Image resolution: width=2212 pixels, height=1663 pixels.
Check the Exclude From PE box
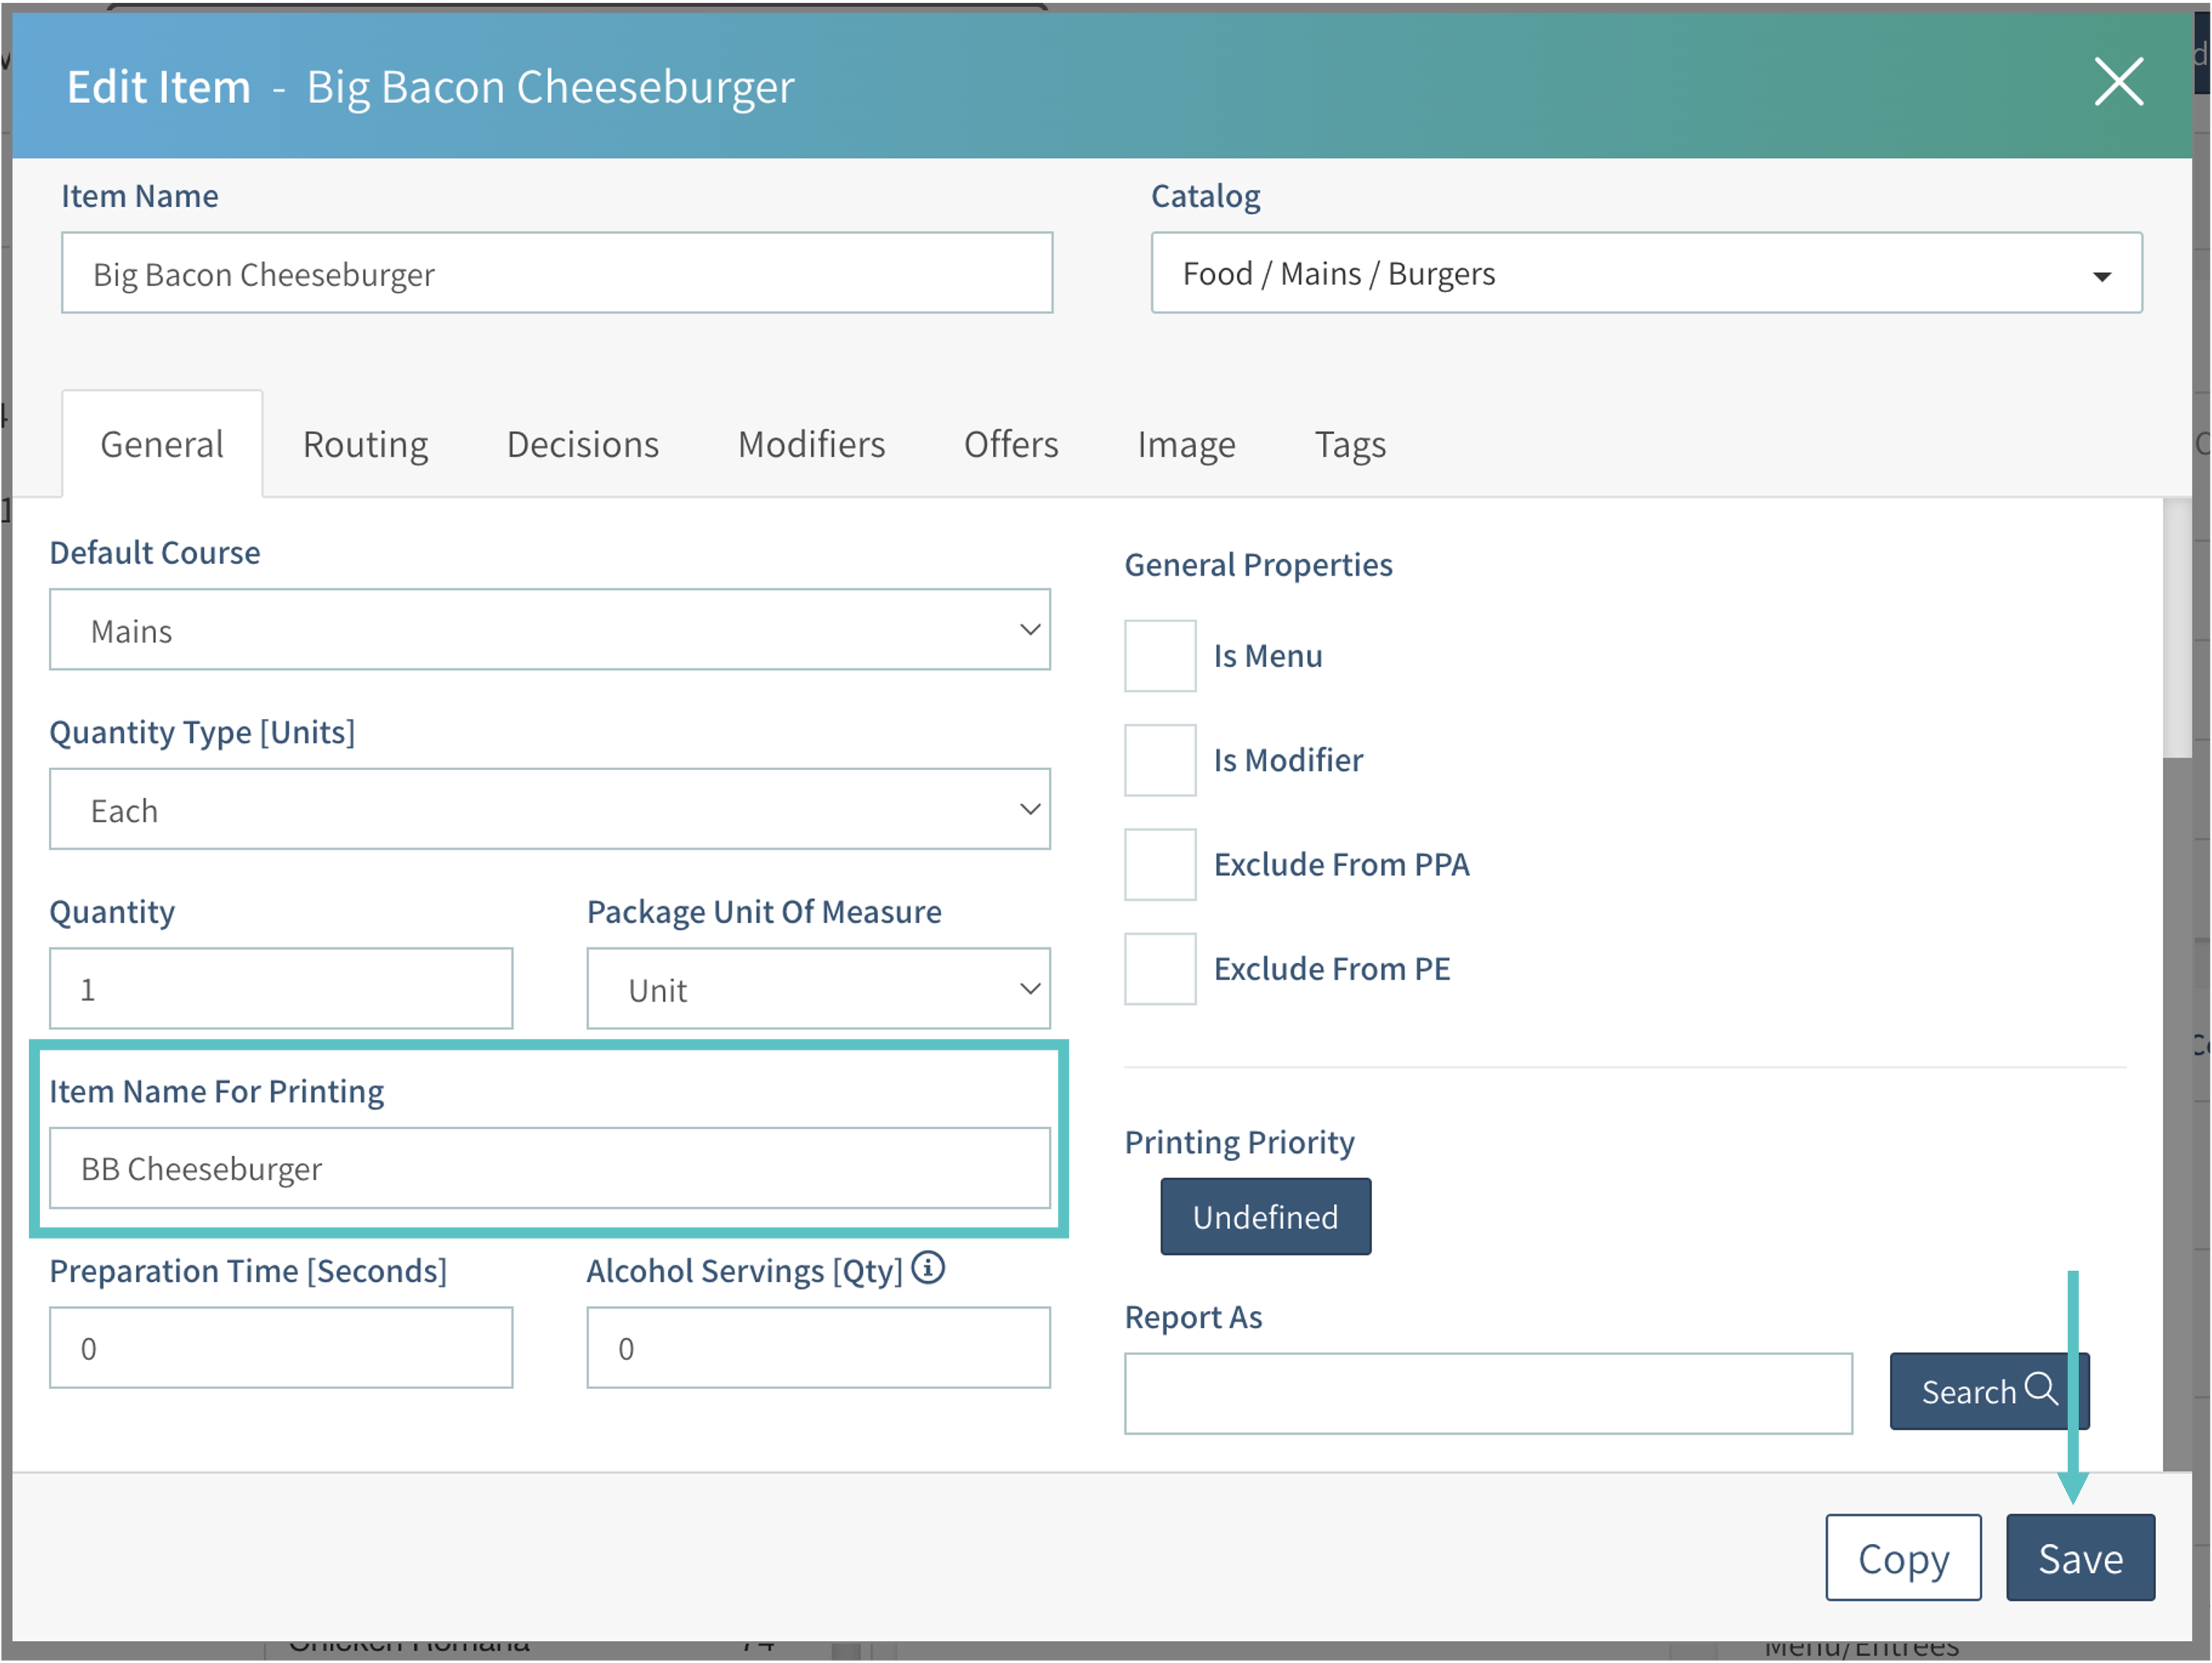pyautogui.click(x=1160, y=968)
